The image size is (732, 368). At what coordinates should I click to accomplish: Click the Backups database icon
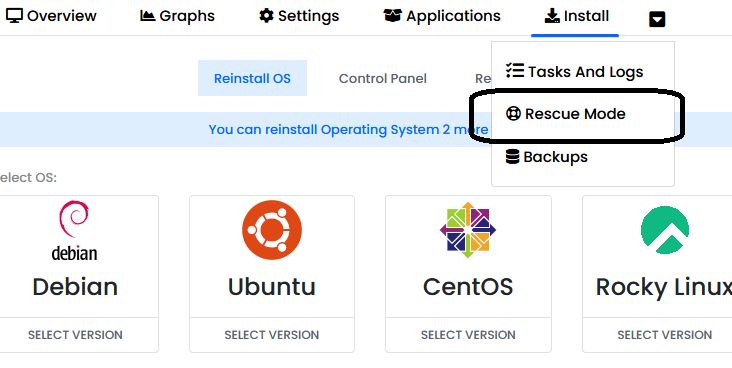pos(512,156)
